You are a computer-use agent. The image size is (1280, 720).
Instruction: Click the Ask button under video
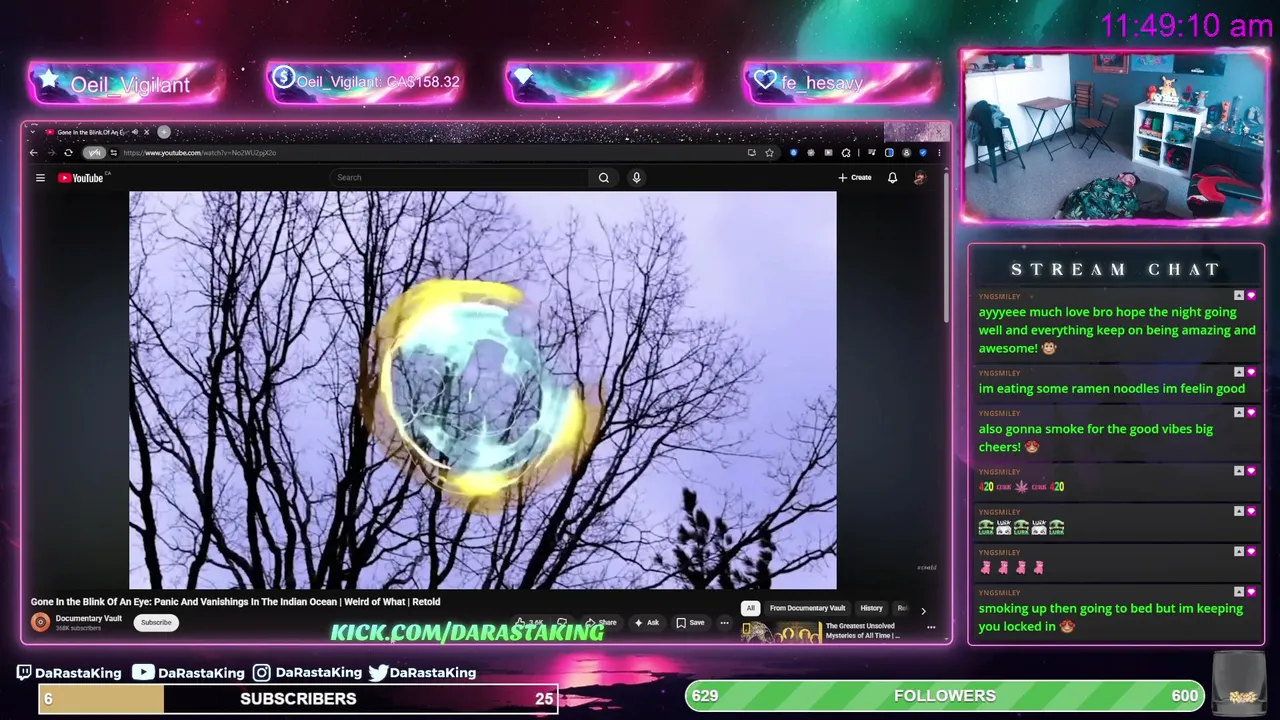(x=646, y=622)
